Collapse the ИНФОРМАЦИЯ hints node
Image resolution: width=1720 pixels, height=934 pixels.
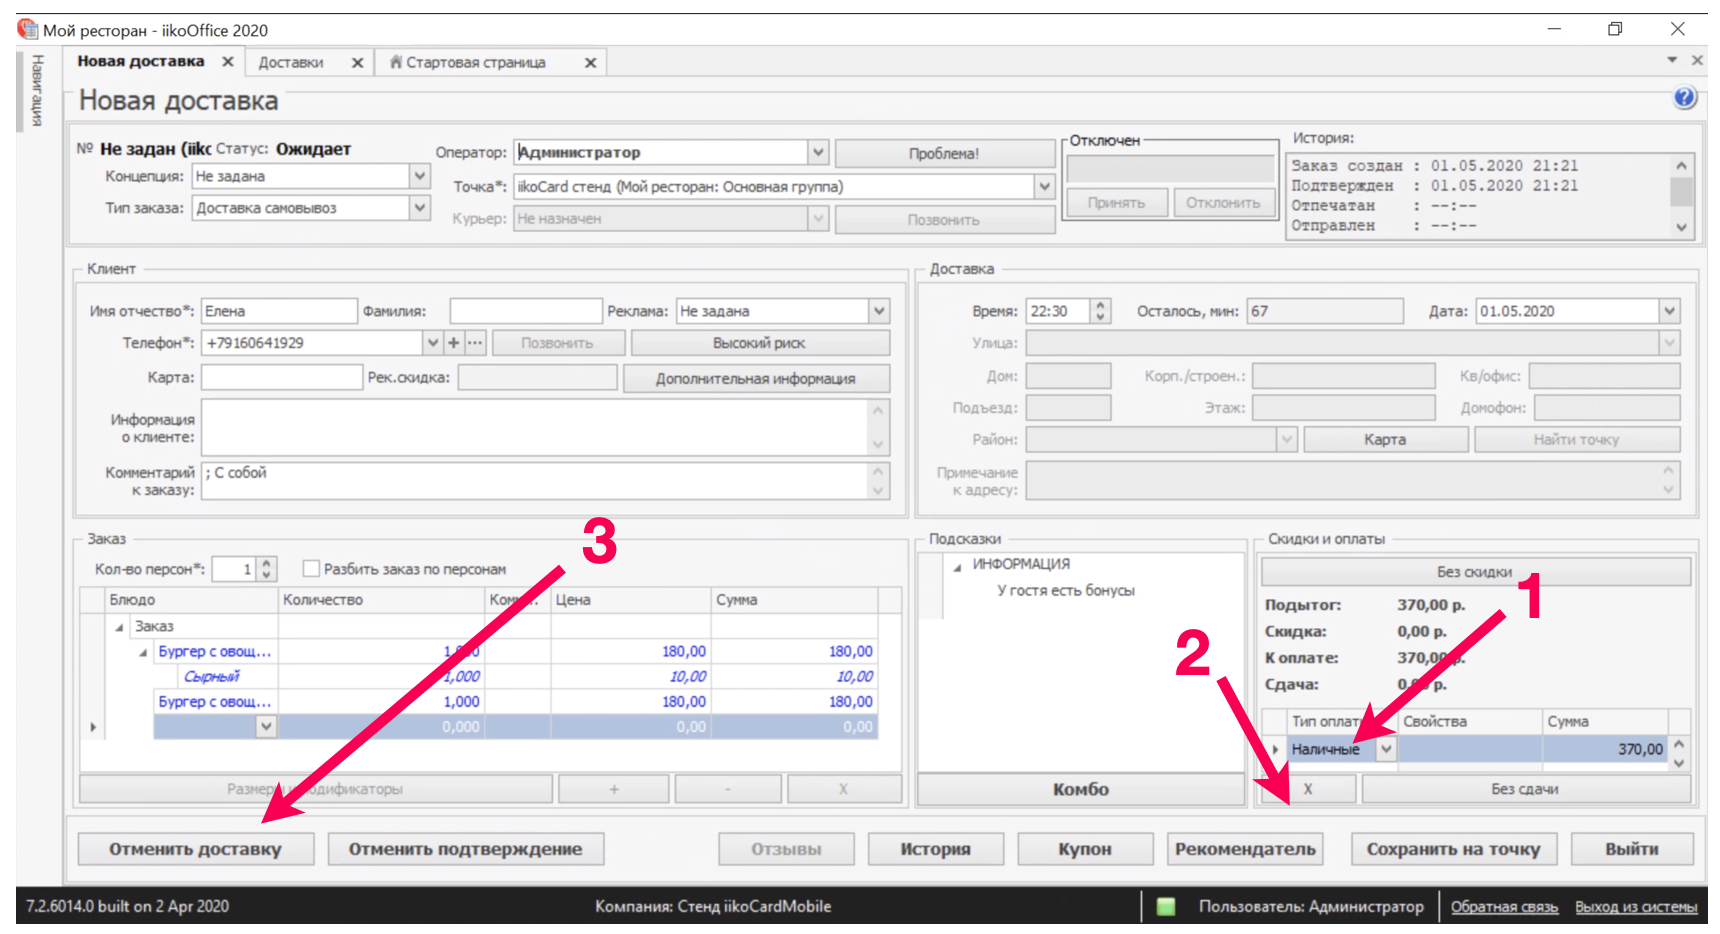[957, 566]
